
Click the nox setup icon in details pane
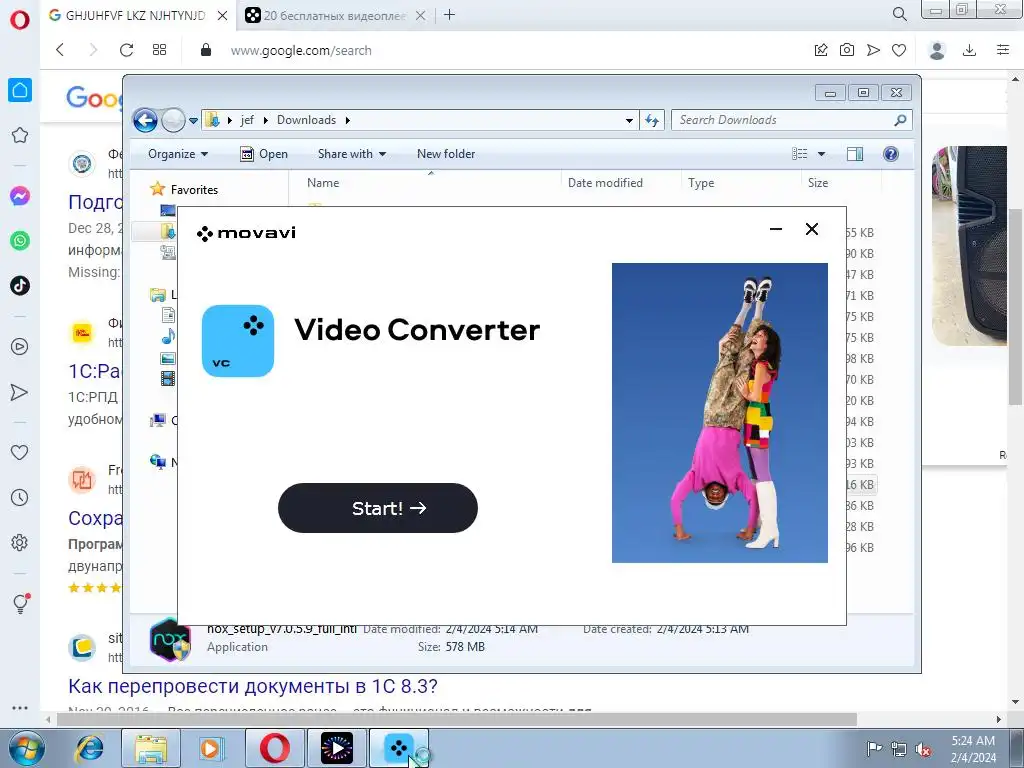(170, 640)
